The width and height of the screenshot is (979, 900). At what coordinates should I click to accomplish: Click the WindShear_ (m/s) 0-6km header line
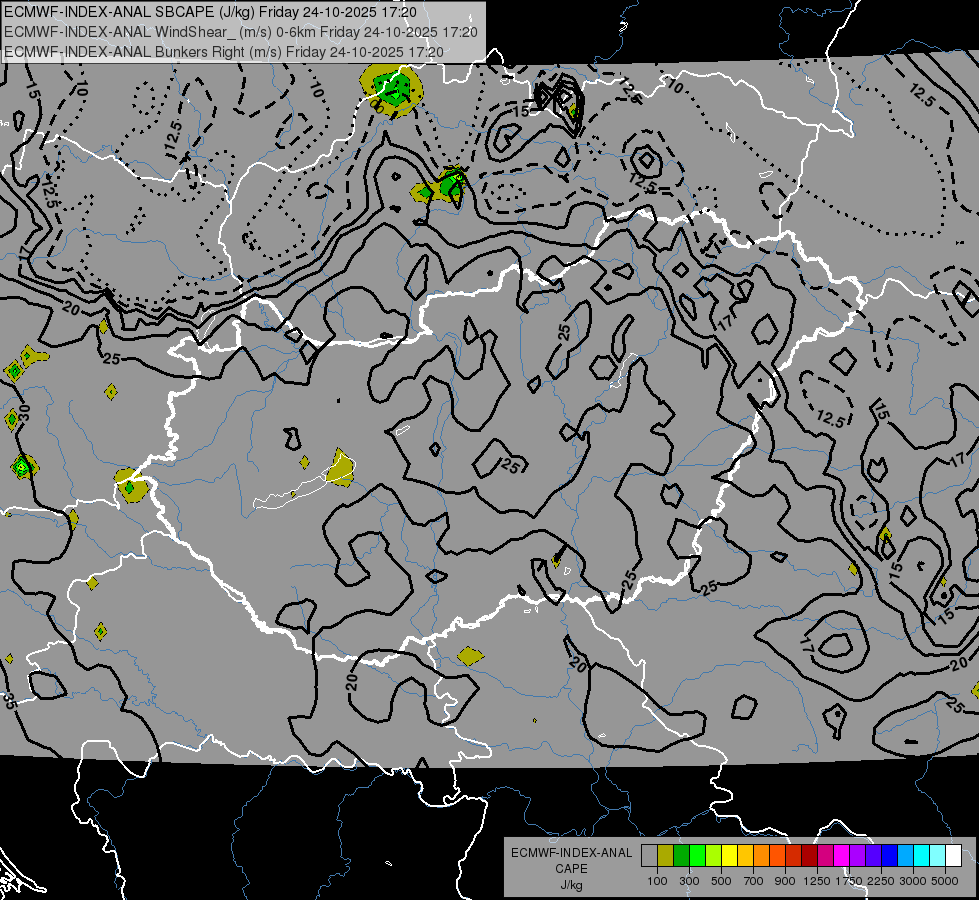[x=241, y=32]
